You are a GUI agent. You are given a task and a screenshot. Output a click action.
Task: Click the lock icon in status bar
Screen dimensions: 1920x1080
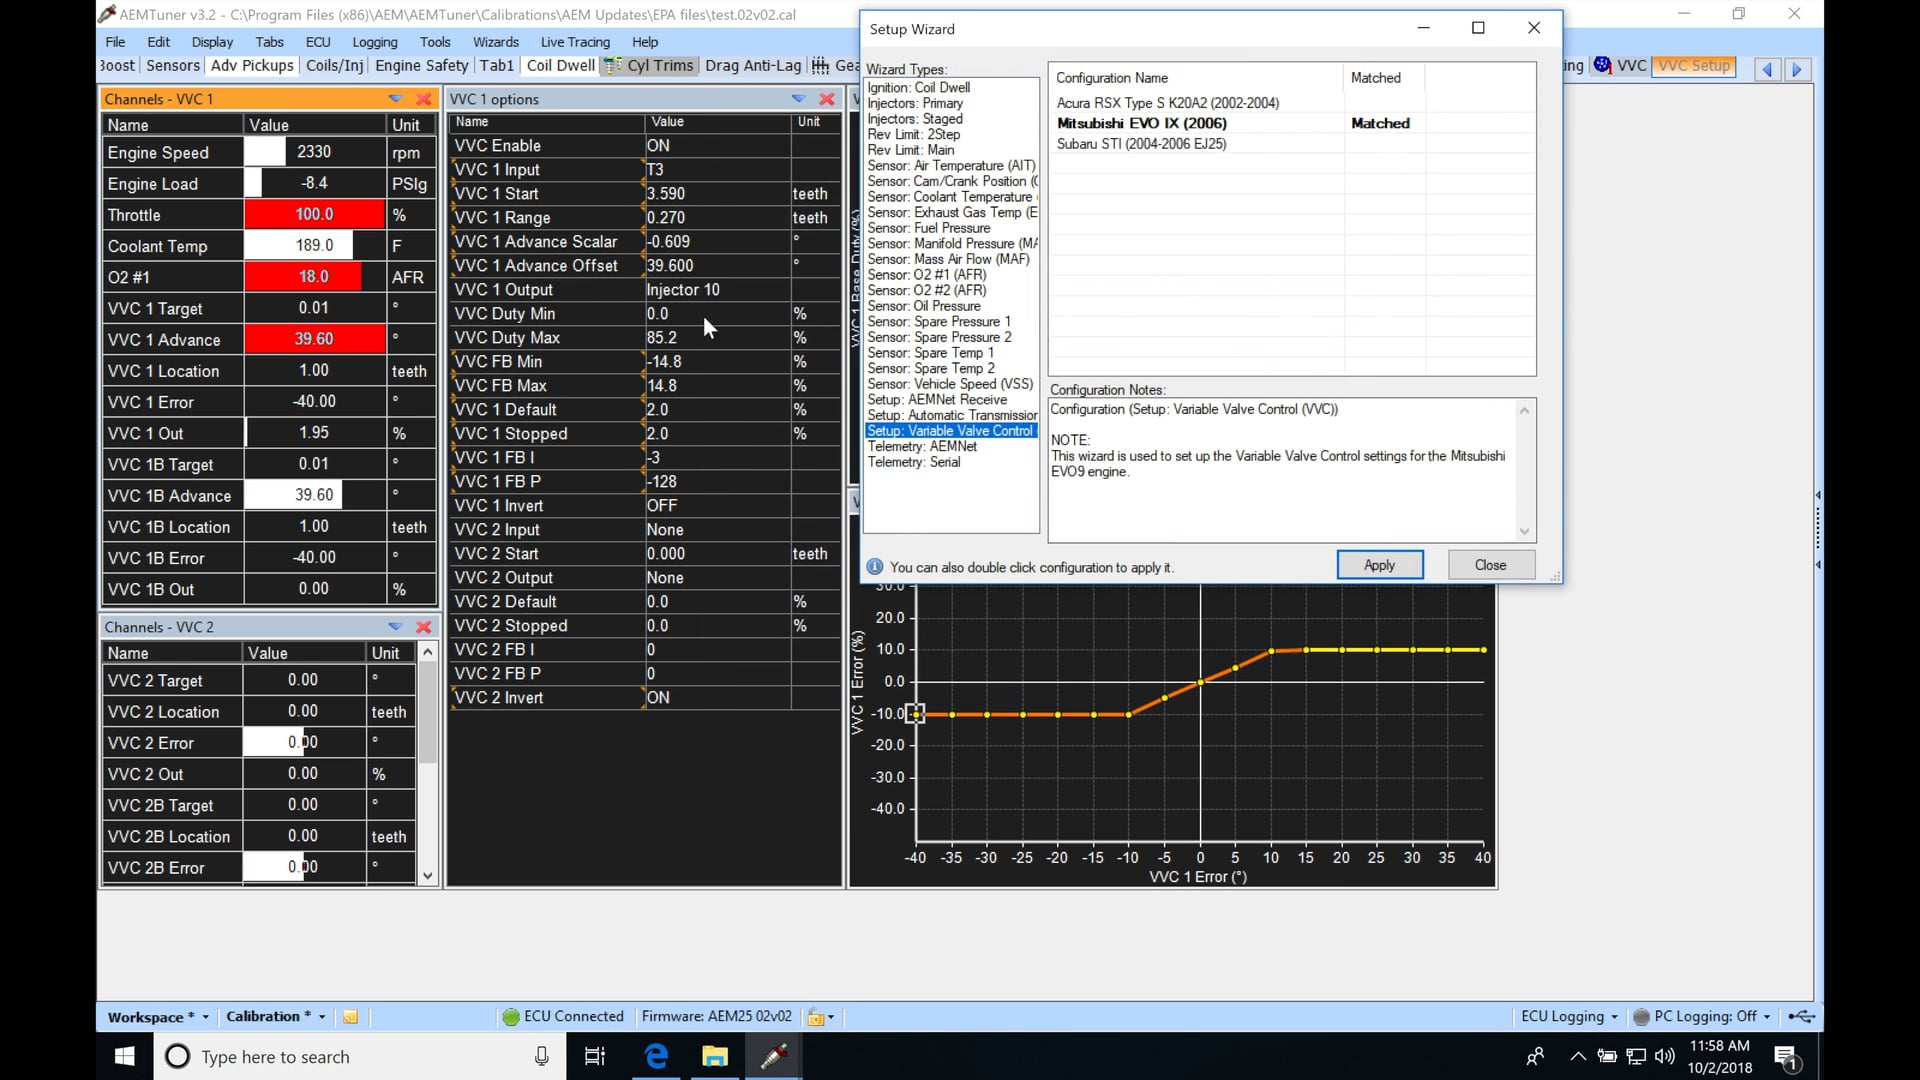(x=816, y=1017)
